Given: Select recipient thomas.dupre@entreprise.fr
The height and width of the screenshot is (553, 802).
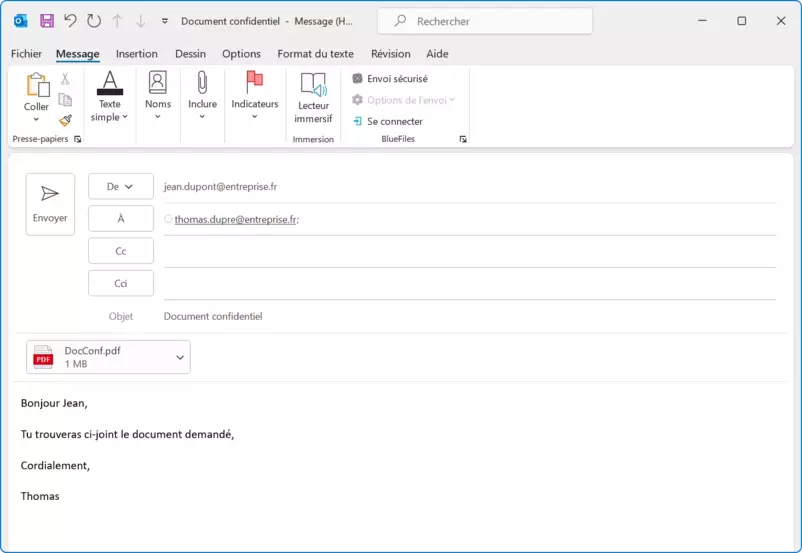Looking at the screenshot, I should pos(235,219).
